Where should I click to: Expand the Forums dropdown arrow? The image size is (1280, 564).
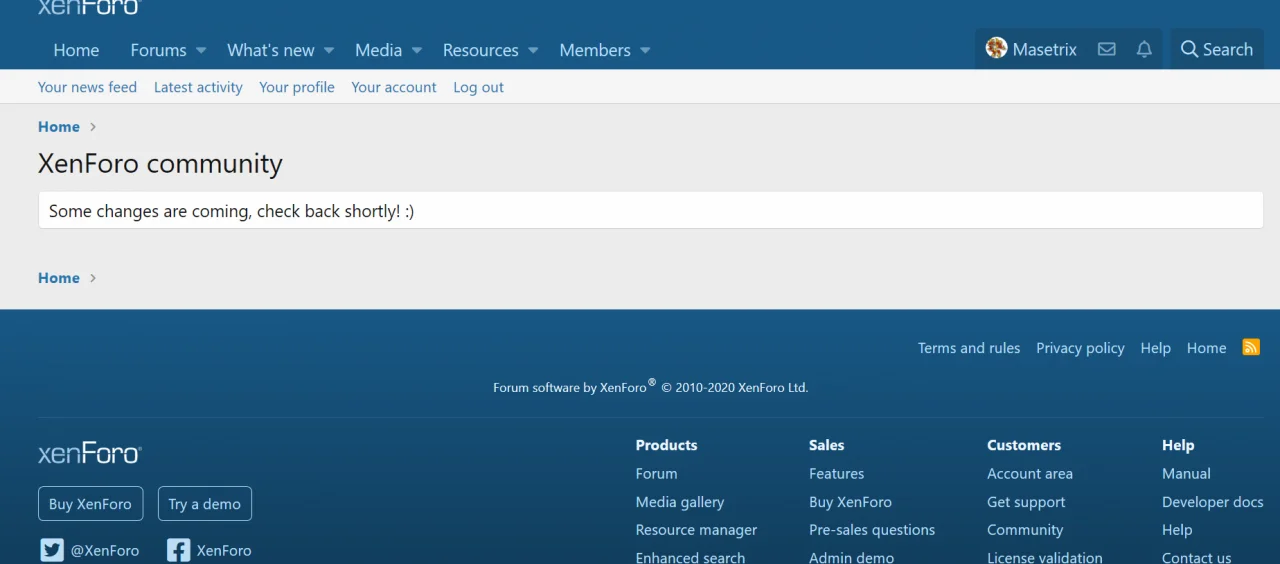click(201, 50)
